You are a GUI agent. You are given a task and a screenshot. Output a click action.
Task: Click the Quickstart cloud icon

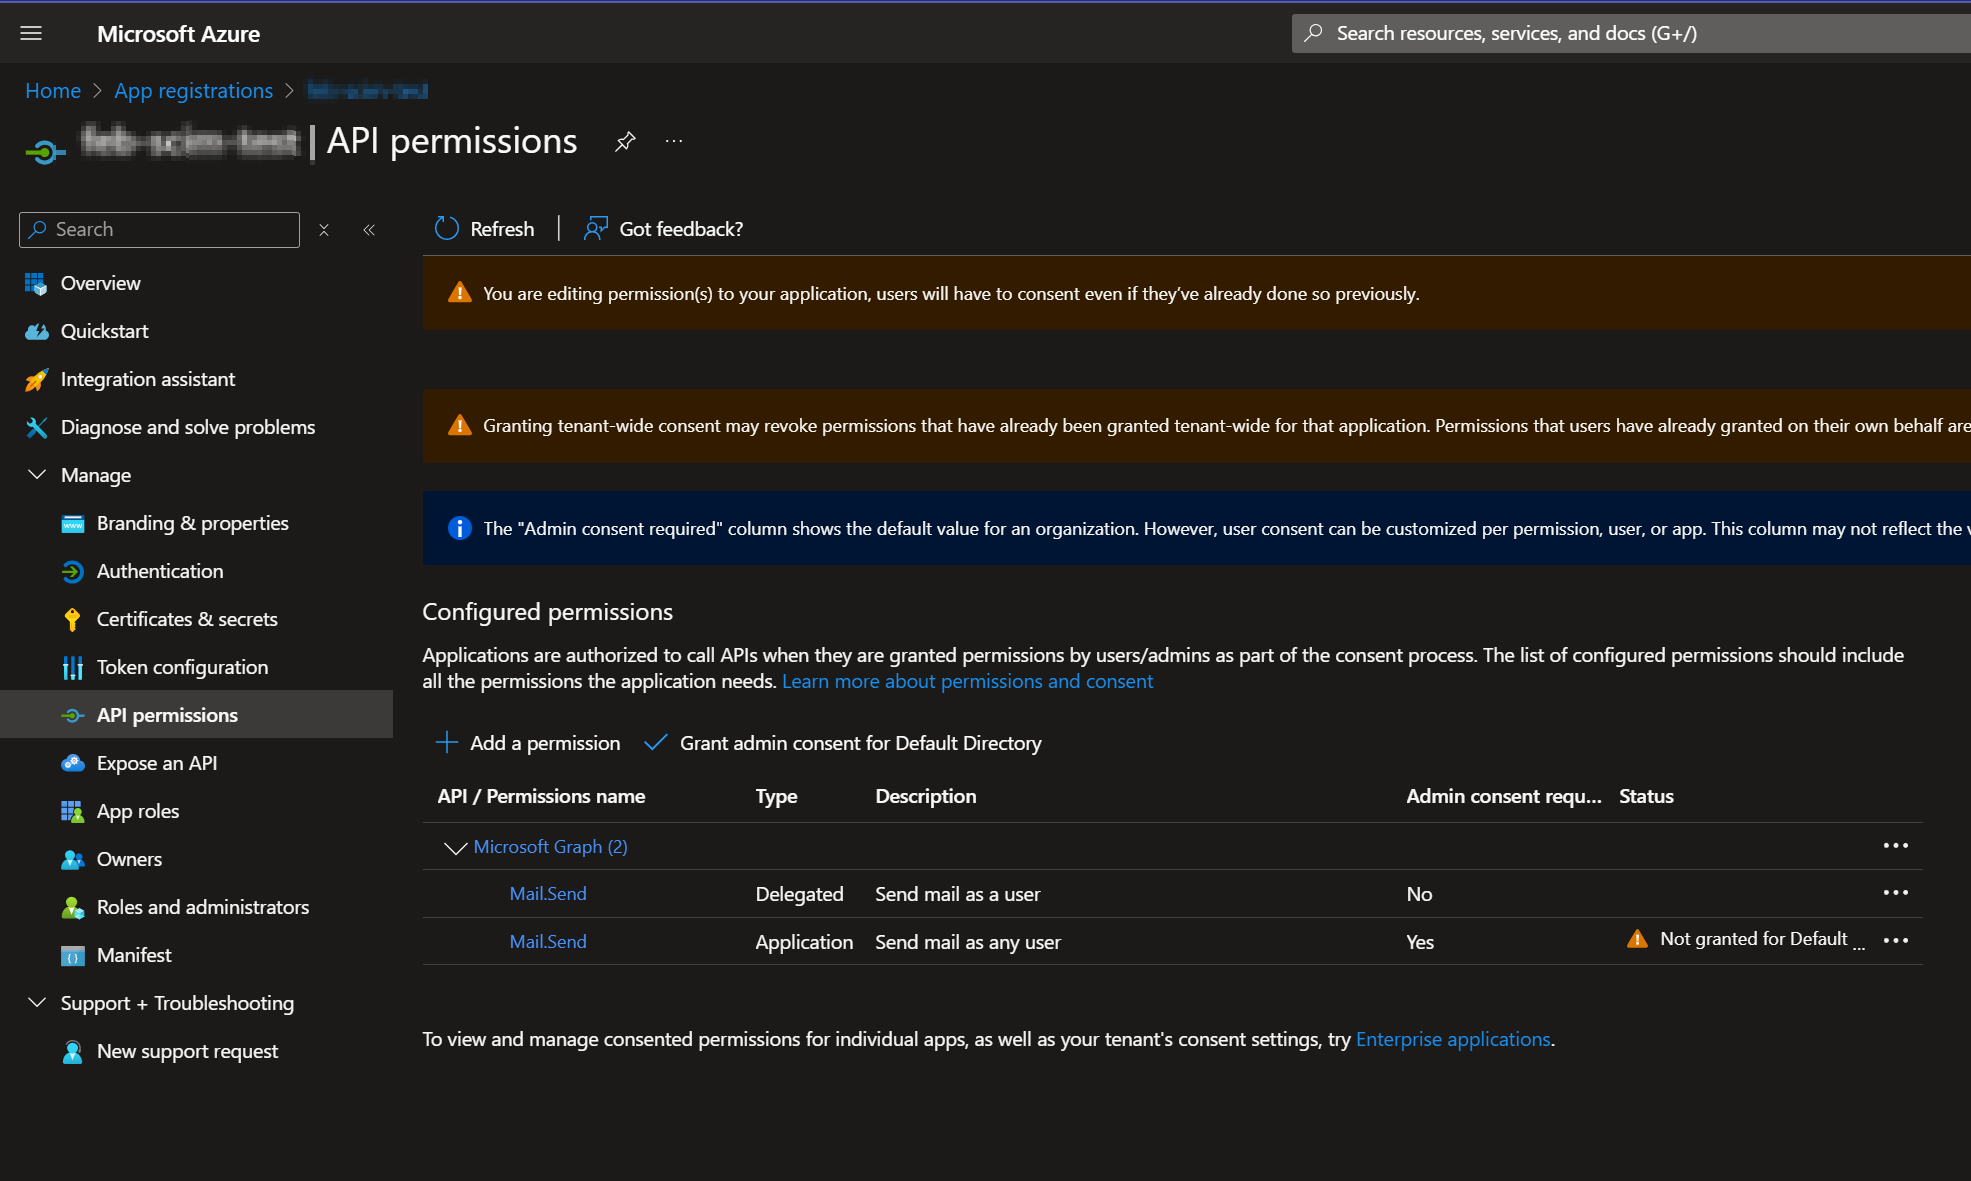(36, 331)
